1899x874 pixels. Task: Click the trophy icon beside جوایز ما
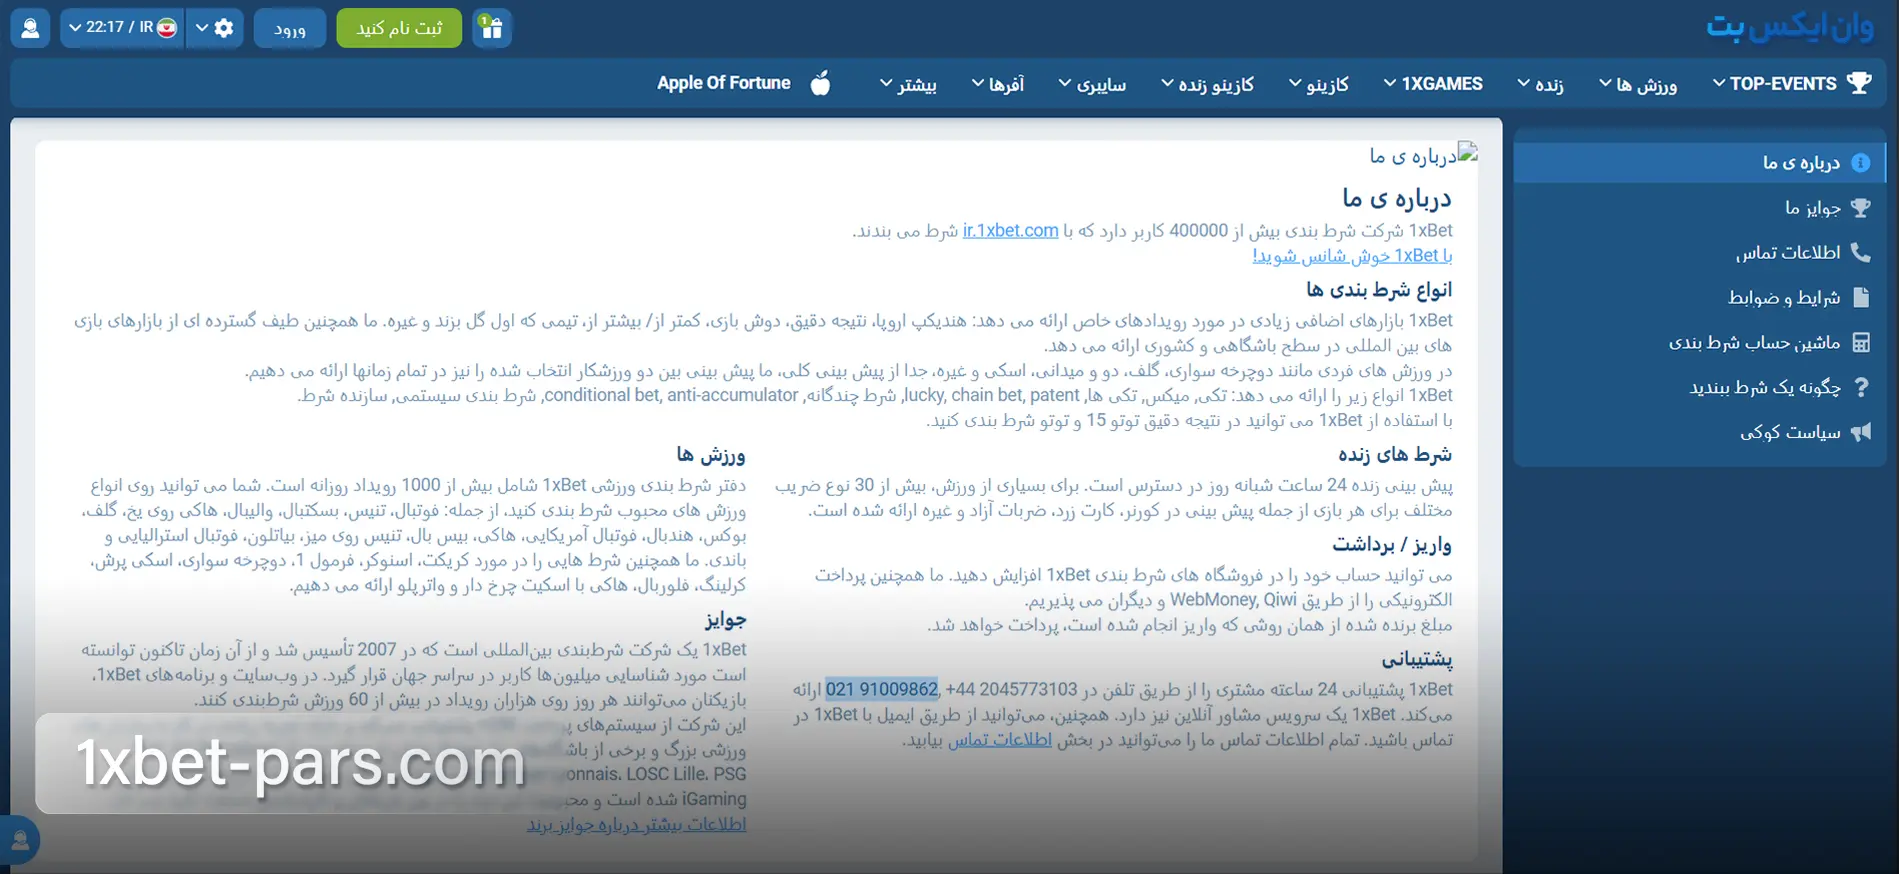(1860, 208)
